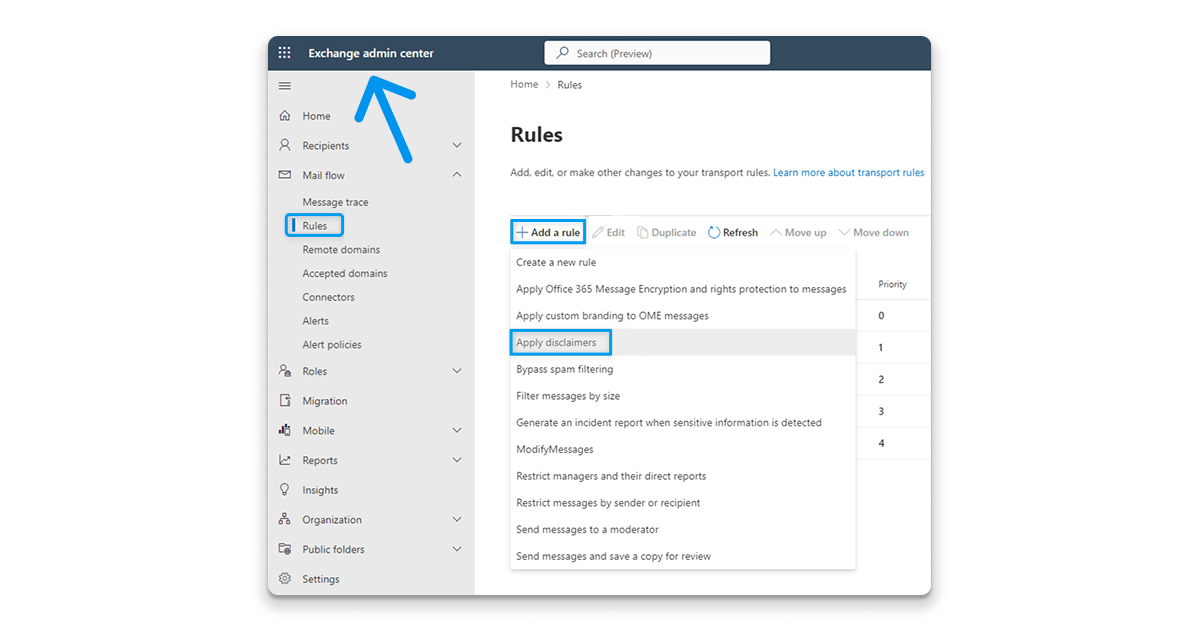
Task: Open Accepted domains page
Action: tap(345, 273)
